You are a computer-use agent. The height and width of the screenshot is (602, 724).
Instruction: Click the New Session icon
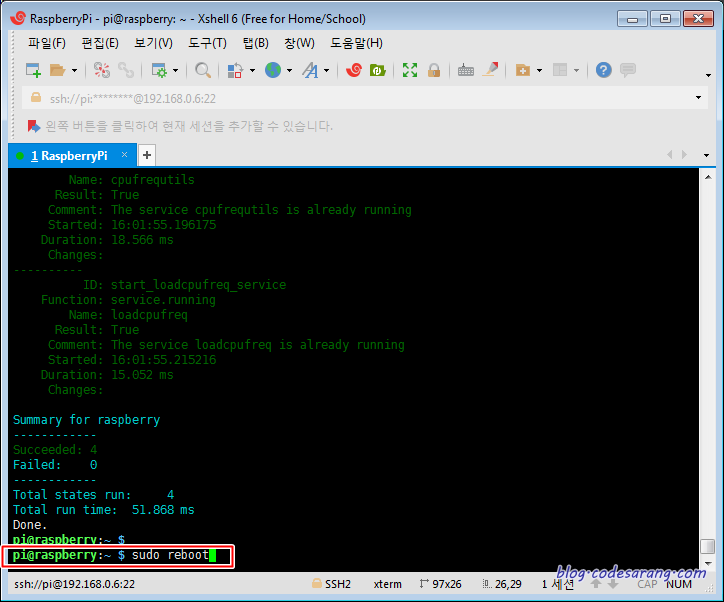point(33,70)
